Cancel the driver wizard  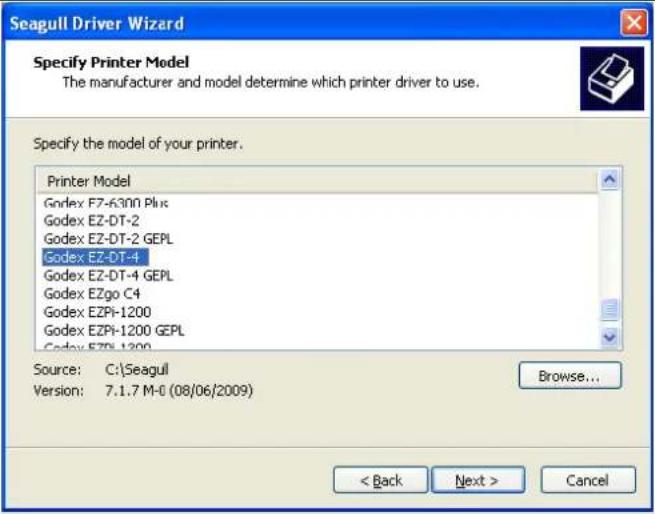tap(588, 480)
